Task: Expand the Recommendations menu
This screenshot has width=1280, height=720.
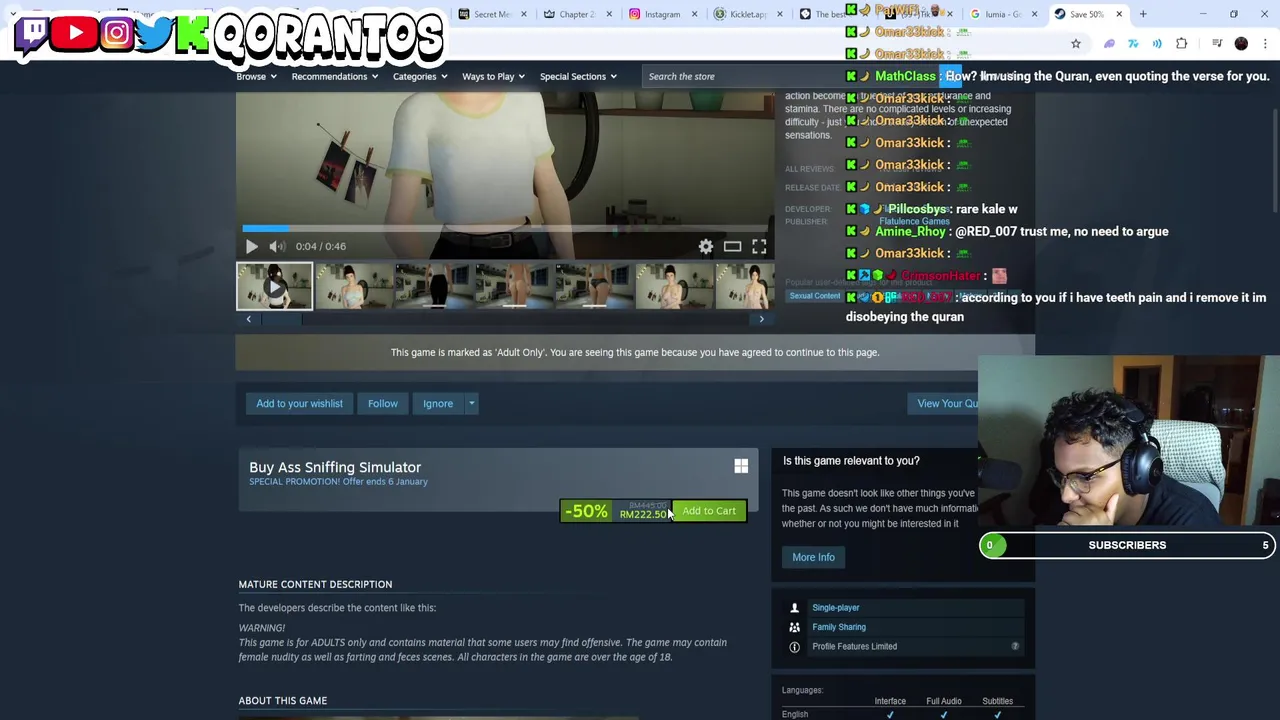Action: tap(335, 76)
